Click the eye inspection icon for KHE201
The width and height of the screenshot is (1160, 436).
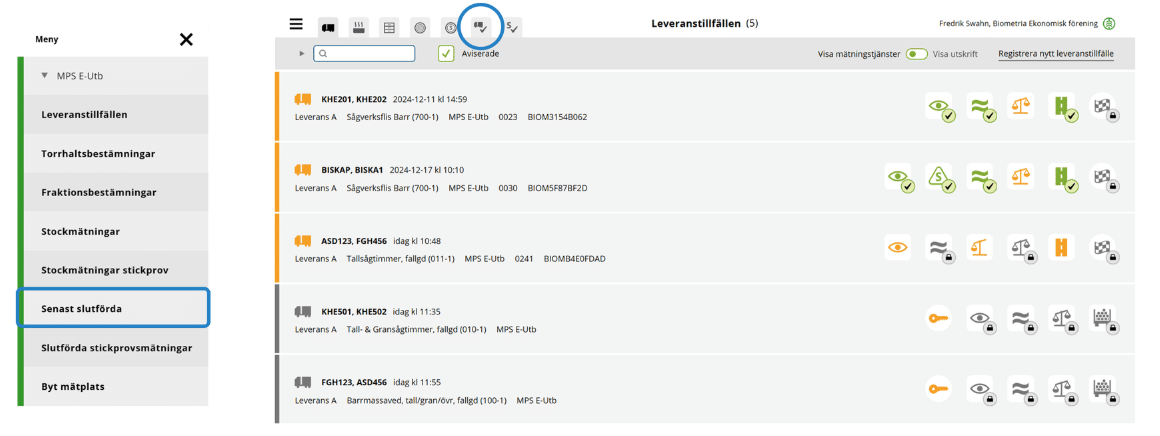[939, 107]
